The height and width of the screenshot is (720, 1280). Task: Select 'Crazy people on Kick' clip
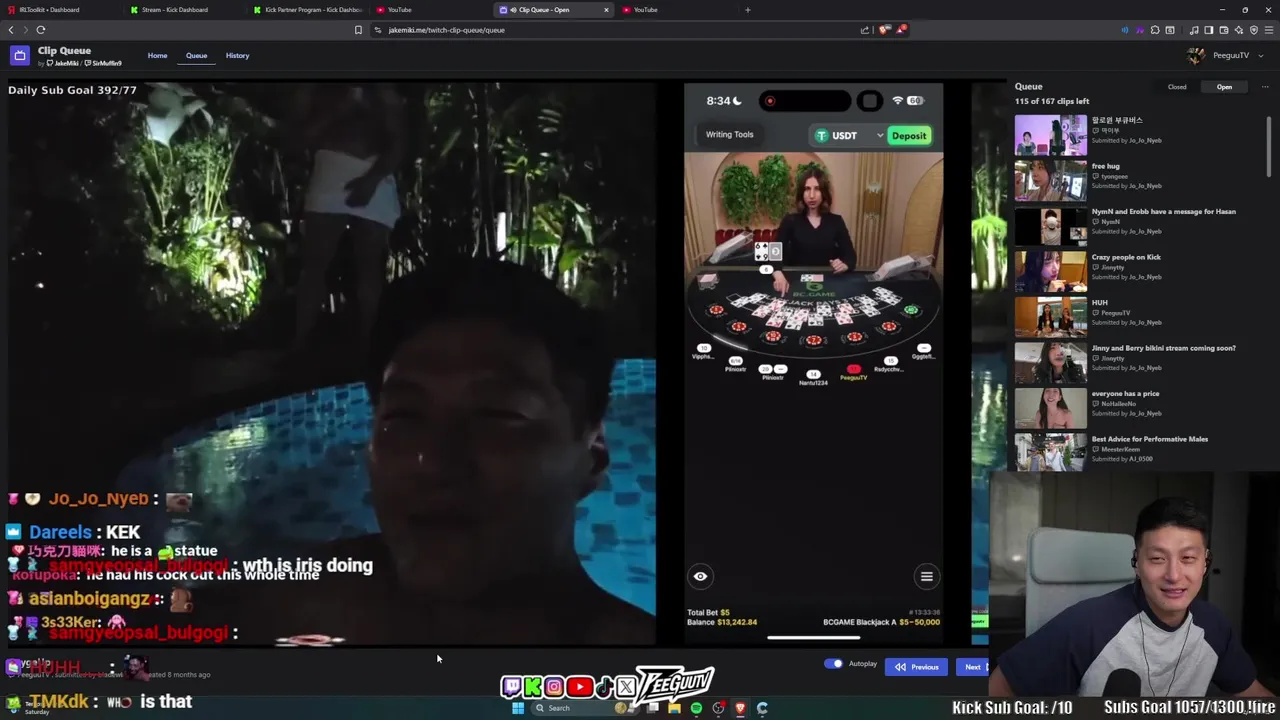pyautogui.click(x=1137, y=272)
